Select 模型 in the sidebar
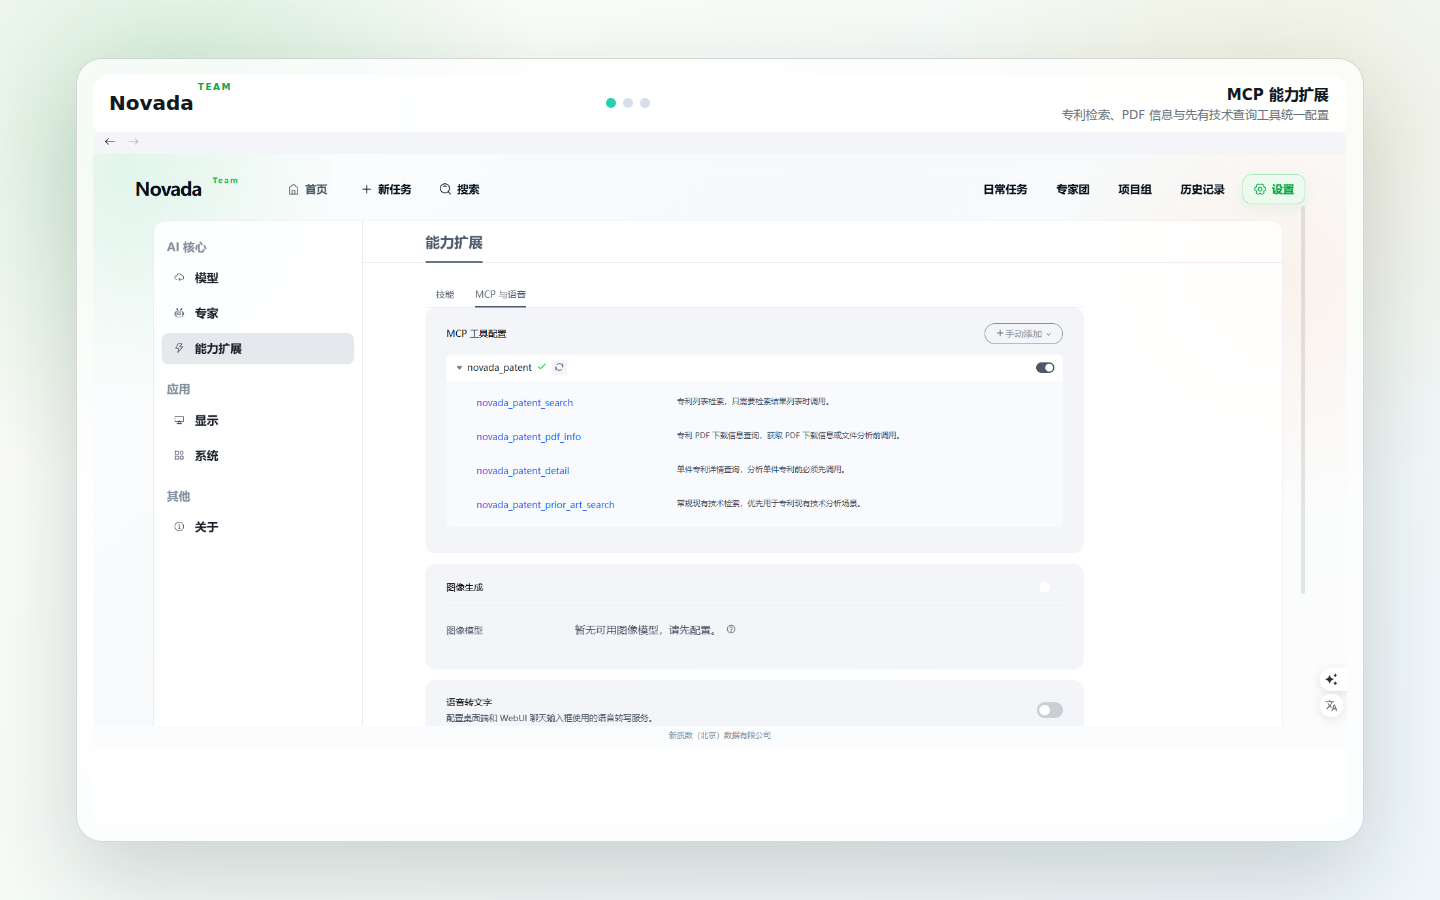Screen dimensions: 1440x900 pos(258,278)
